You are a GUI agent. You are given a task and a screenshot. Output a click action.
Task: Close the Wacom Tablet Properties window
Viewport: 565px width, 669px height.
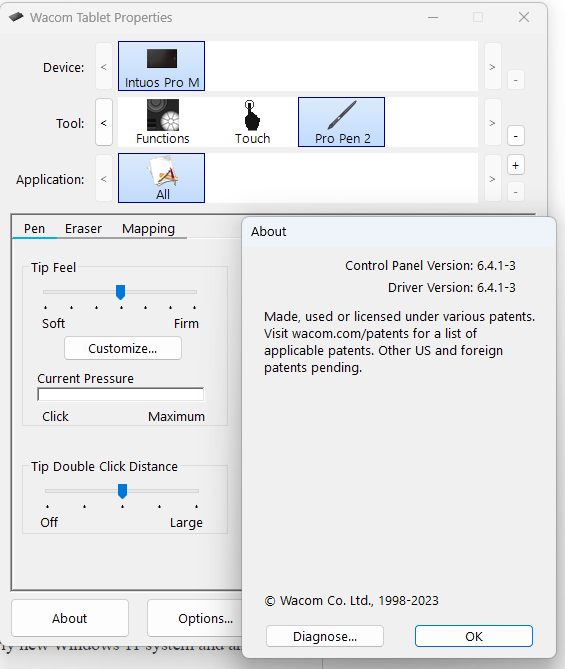pos(524,17)
